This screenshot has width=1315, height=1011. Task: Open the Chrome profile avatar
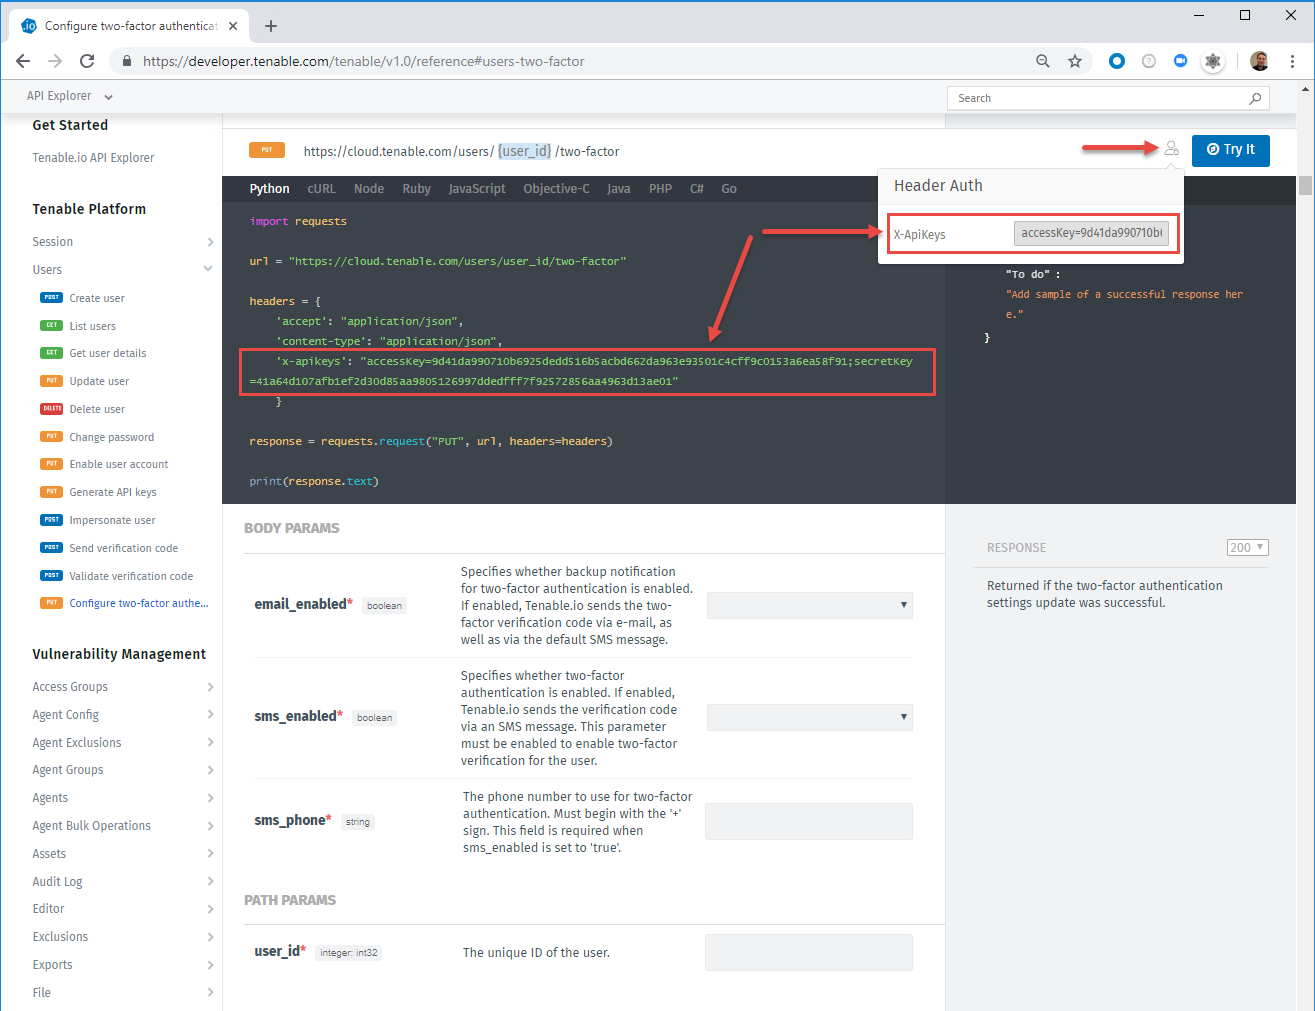pos(1260,61)
